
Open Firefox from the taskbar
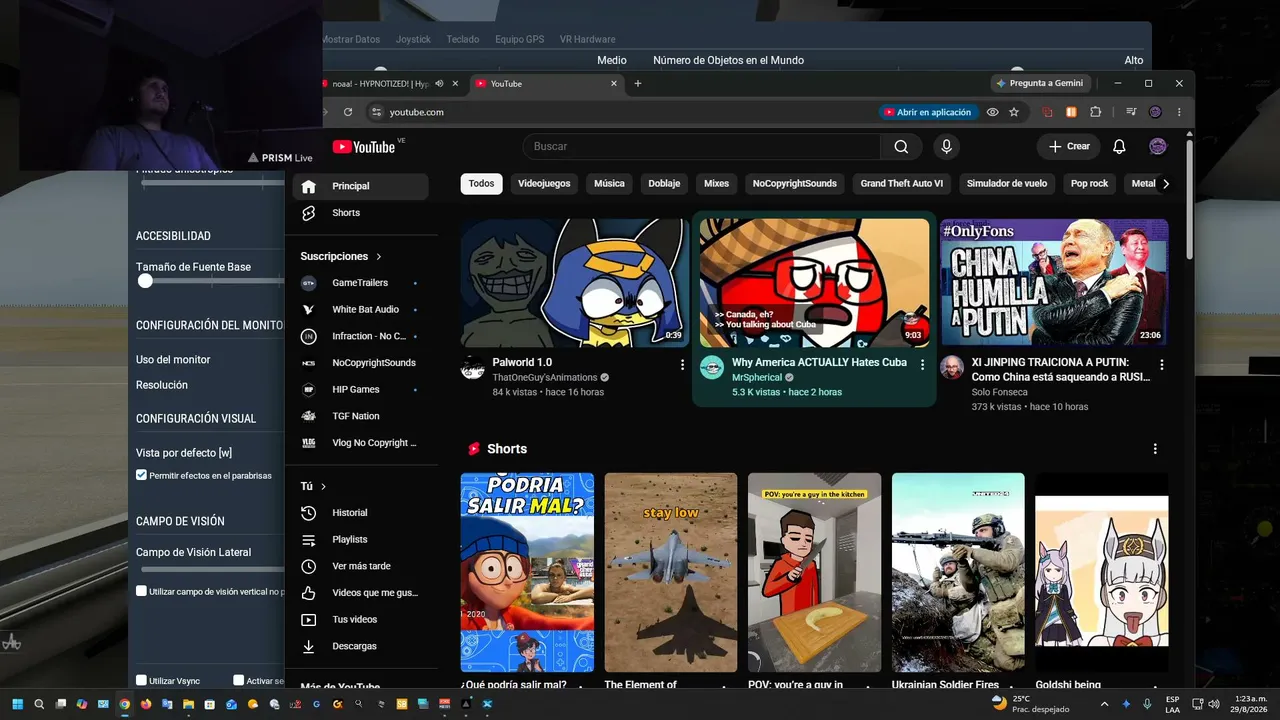[145, 704]
